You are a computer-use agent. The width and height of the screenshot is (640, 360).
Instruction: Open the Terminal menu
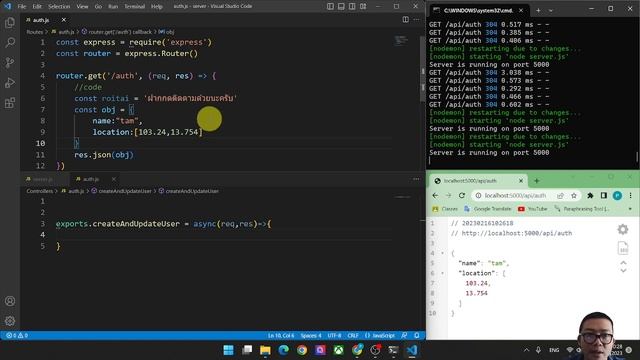click(135, 7)
